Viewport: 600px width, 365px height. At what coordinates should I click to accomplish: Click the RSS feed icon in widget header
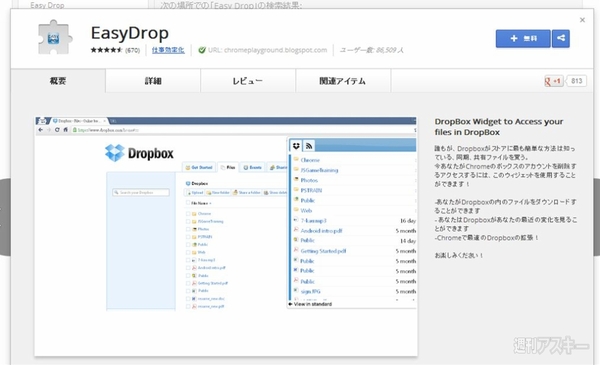point(309,146)
